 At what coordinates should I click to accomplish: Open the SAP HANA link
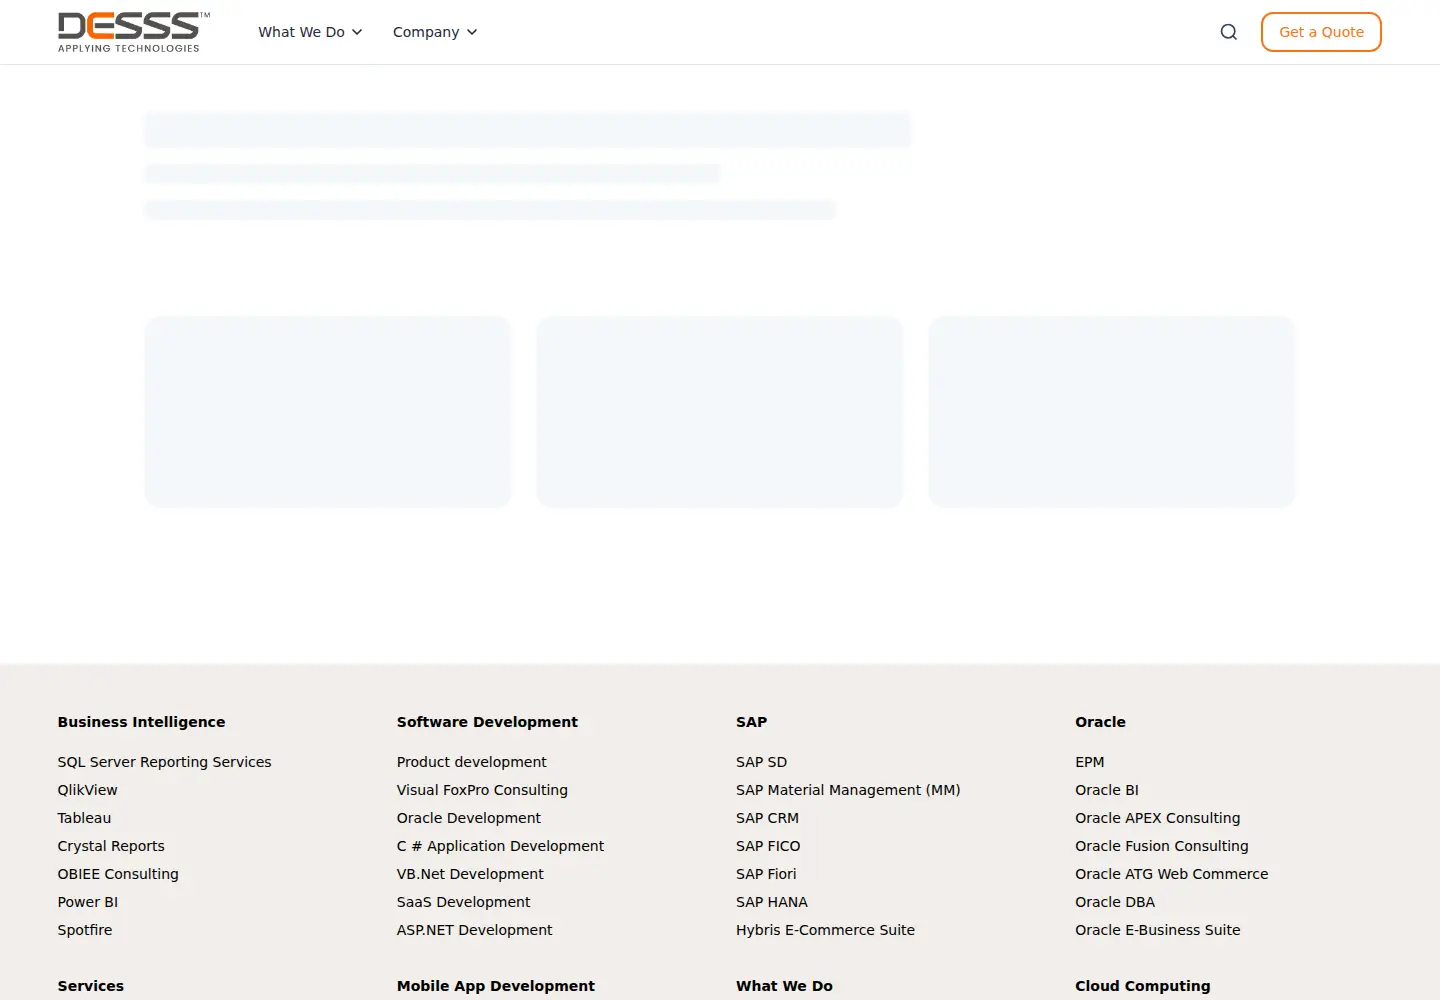click(x=772, y=902)
